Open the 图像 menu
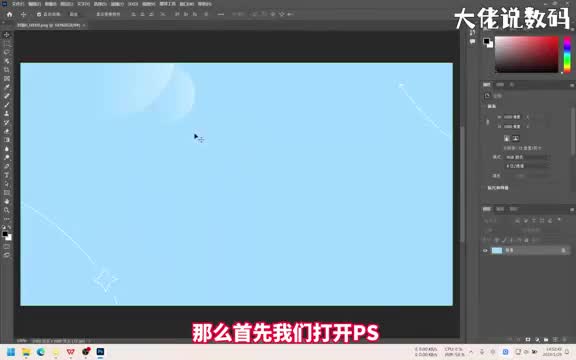Screen dimensions: 576x360 click(51, 4)
